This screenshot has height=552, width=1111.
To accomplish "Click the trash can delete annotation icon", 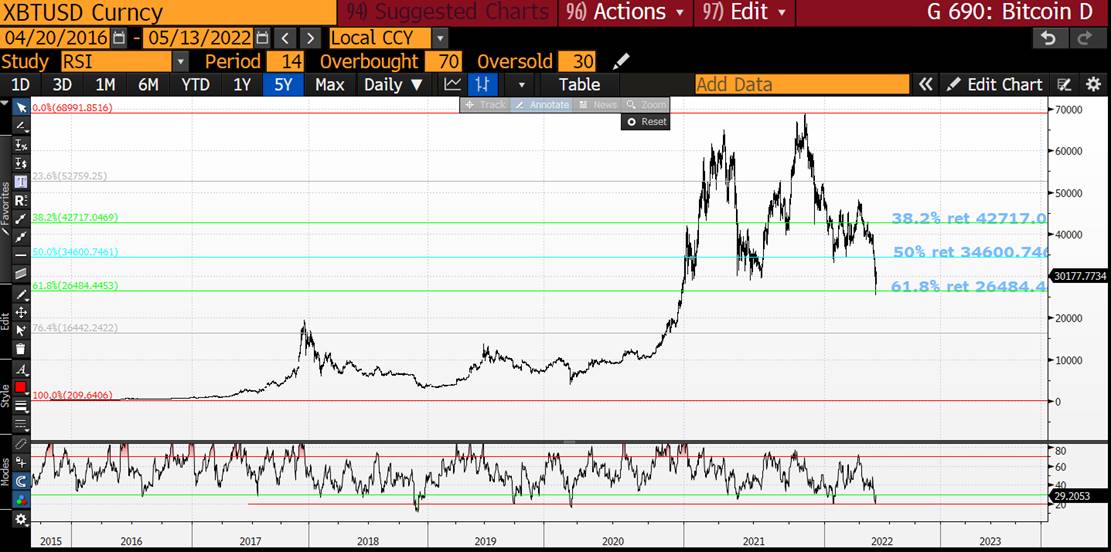I will click(21, 349).
